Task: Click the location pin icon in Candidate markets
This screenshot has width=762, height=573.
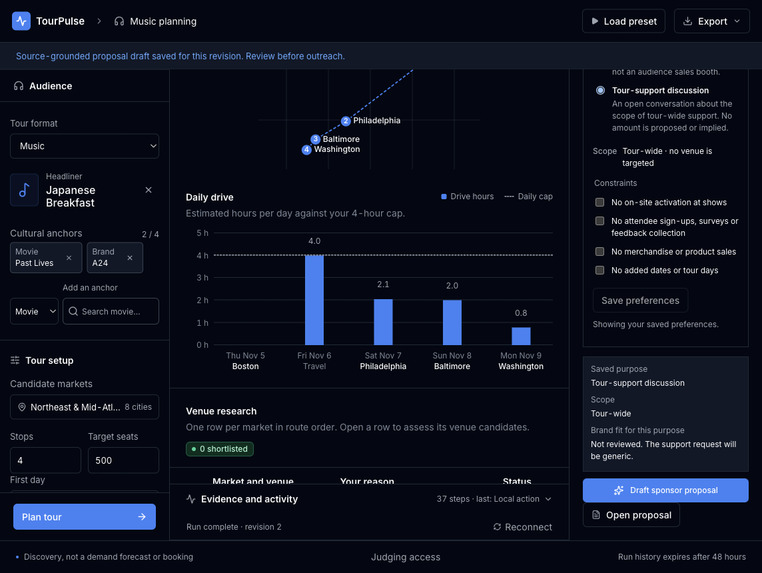Action: click(22, 407)
